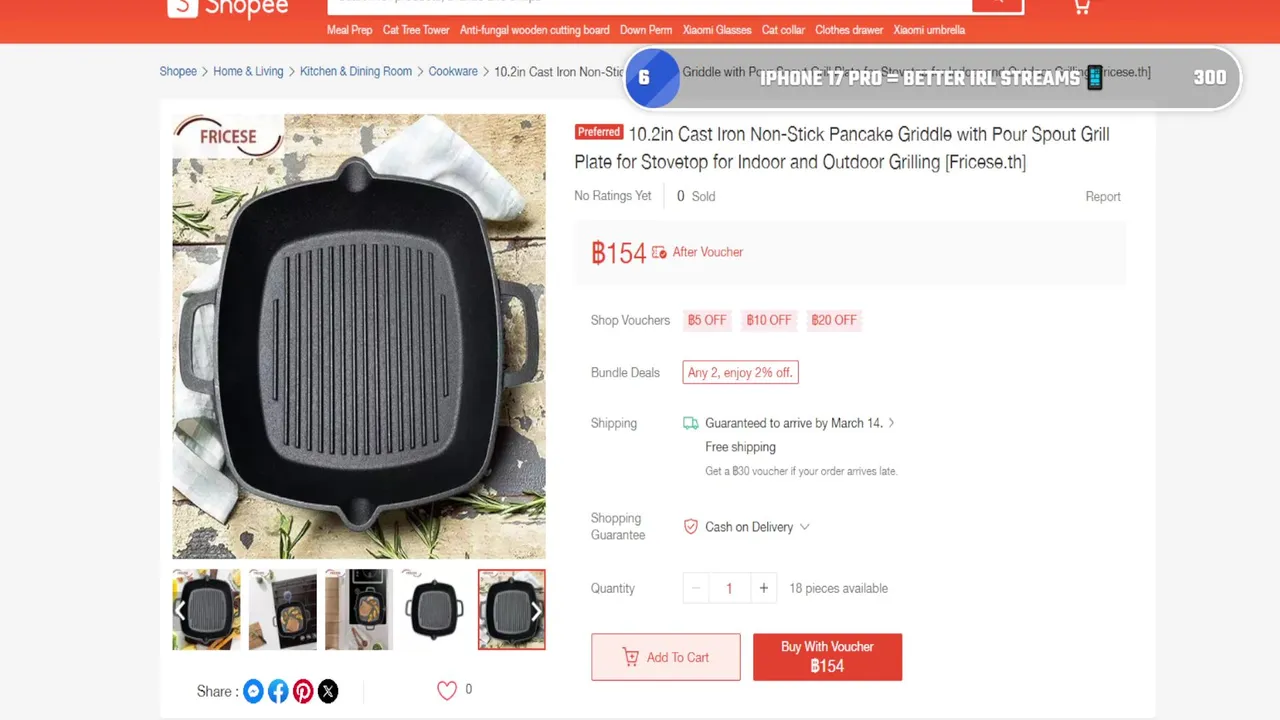Select the empty black griddle thumbnail

pos(435,610)
